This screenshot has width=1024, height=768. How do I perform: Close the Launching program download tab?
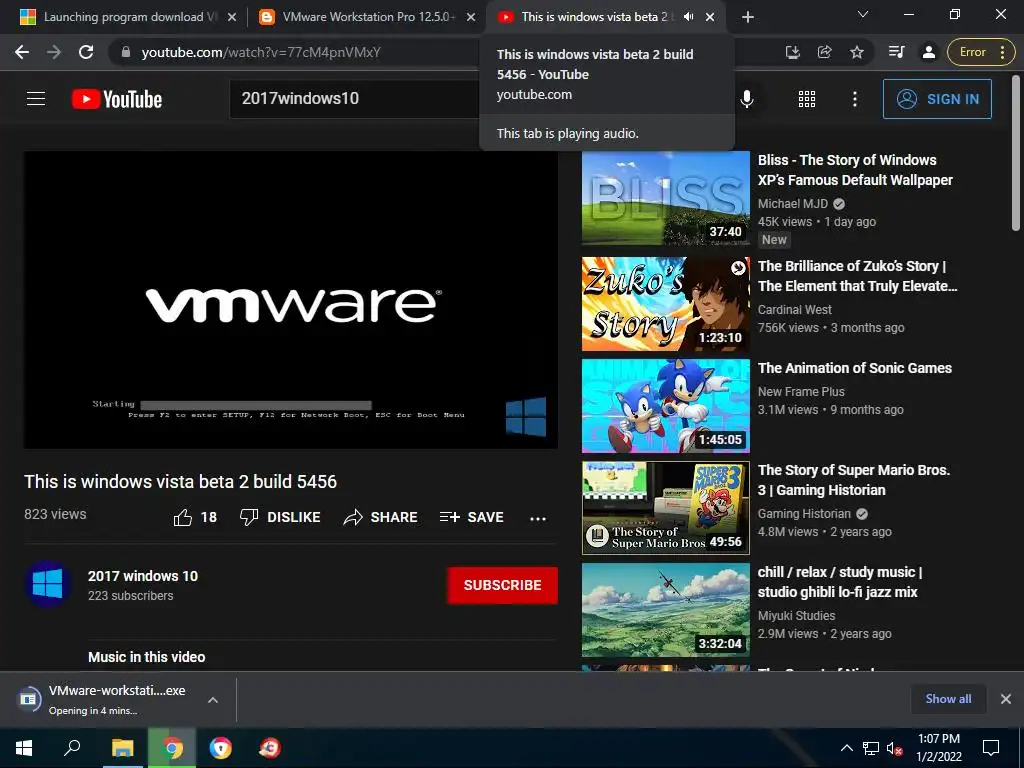click(x=232, y=17)
